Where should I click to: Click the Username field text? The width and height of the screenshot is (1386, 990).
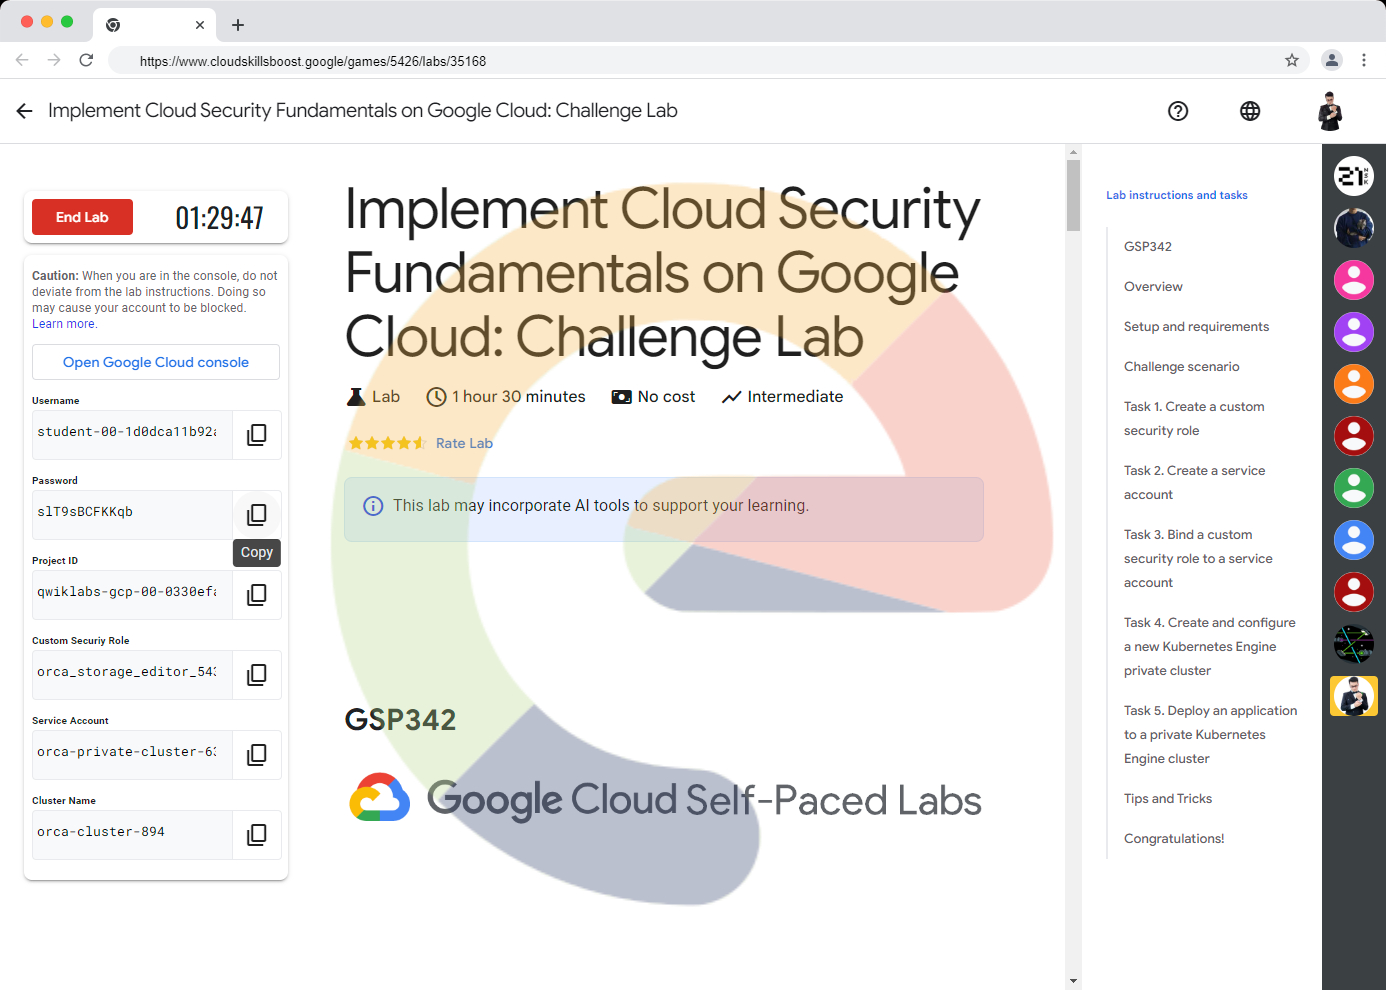(x=127, y=432)
